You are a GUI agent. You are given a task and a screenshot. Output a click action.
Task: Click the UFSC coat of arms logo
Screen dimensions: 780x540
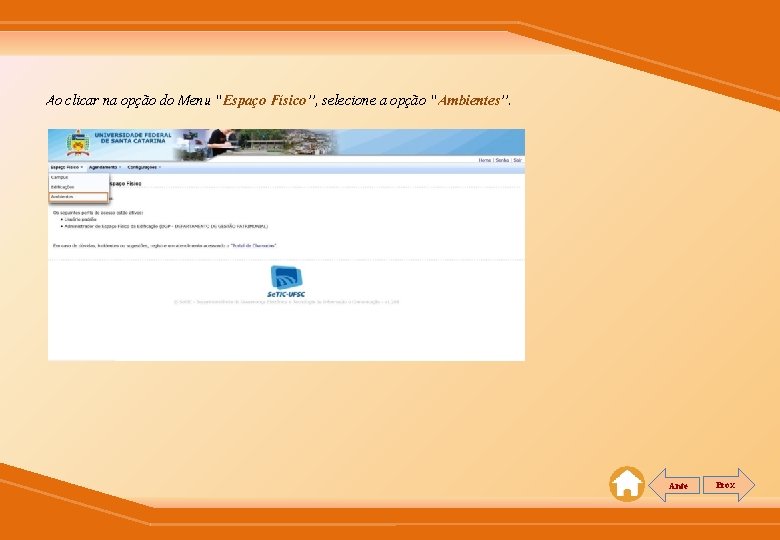(x=78, y=143)
